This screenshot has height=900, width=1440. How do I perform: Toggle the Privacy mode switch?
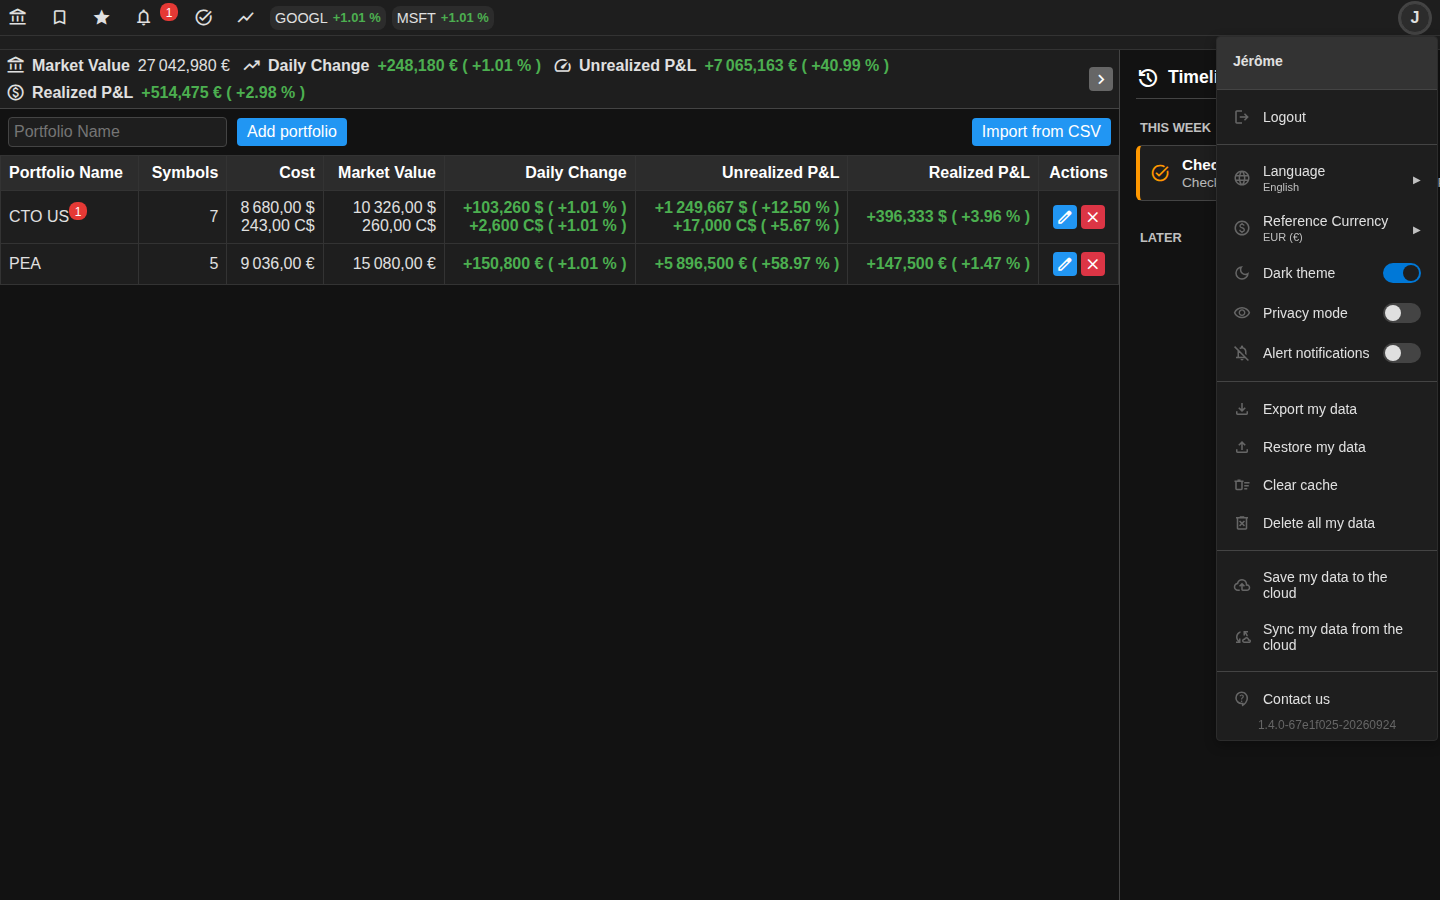pyautogui.click(x=1402, y=313)
